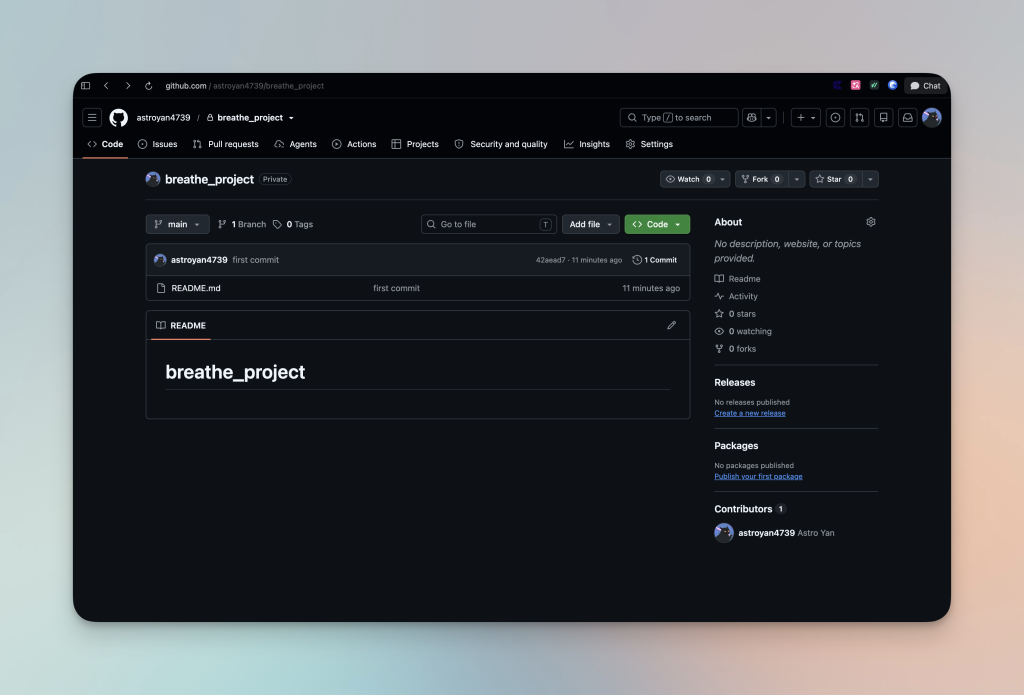The height and width of the screenshot is (695, 1024).
Task: Open the repositories icon in header
Action: (x=884, y=118)
